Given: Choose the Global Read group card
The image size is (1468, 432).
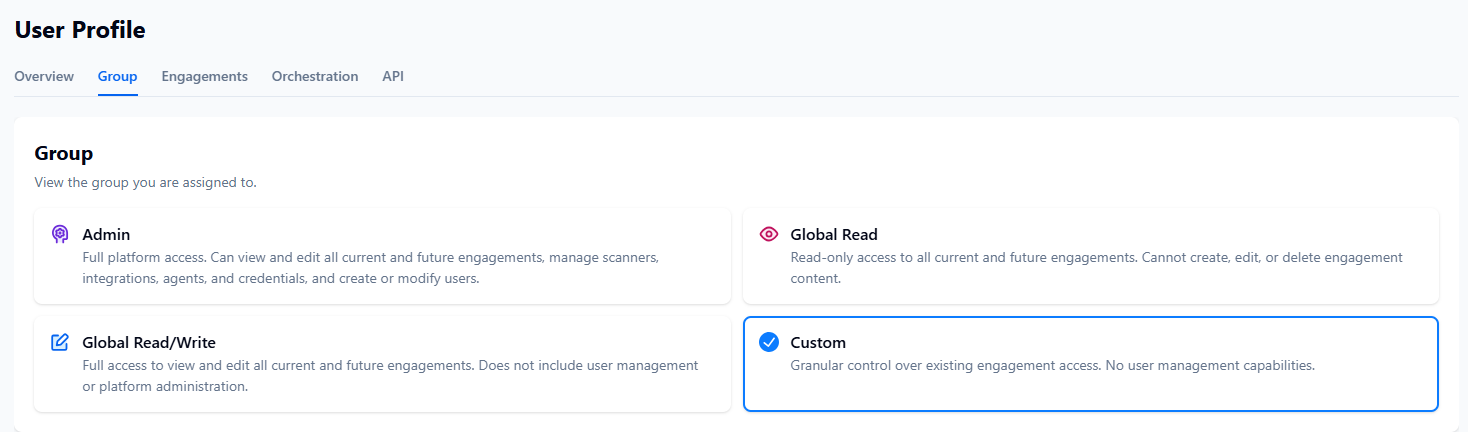Looking at the screenshot, I should tap(1090, 256).
